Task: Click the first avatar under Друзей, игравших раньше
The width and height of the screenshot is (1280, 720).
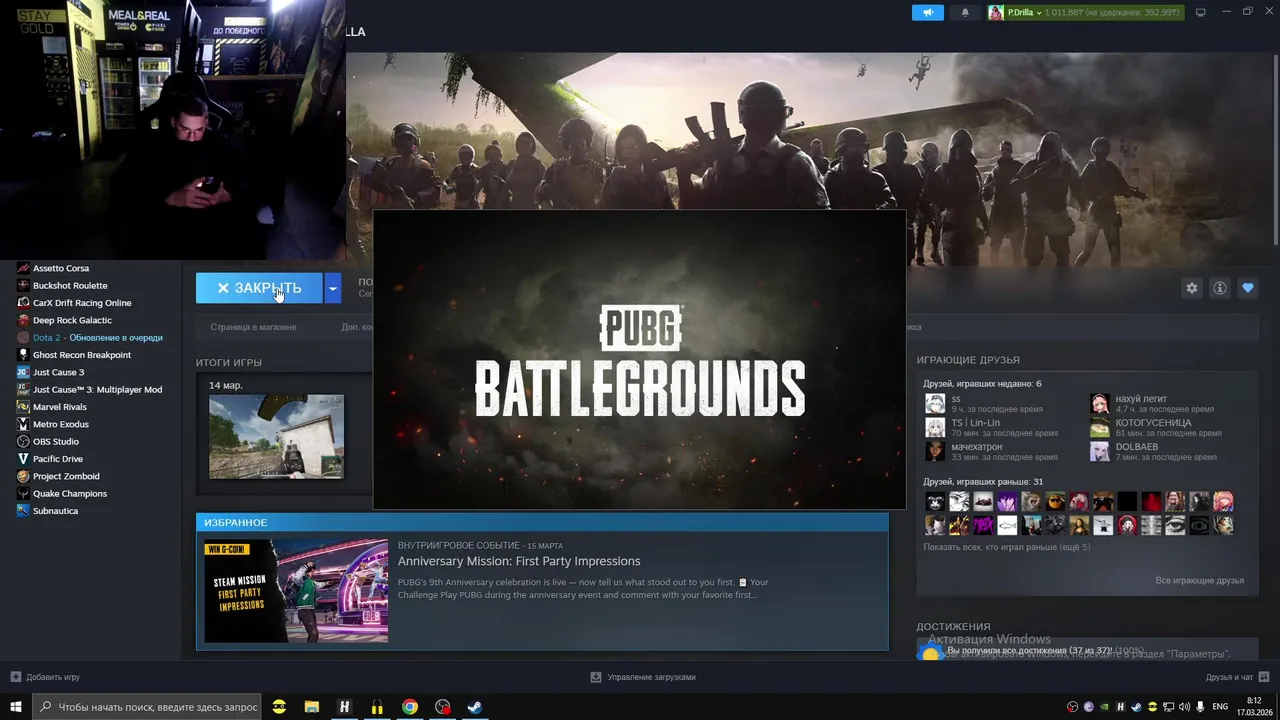Action: point(935,502)
